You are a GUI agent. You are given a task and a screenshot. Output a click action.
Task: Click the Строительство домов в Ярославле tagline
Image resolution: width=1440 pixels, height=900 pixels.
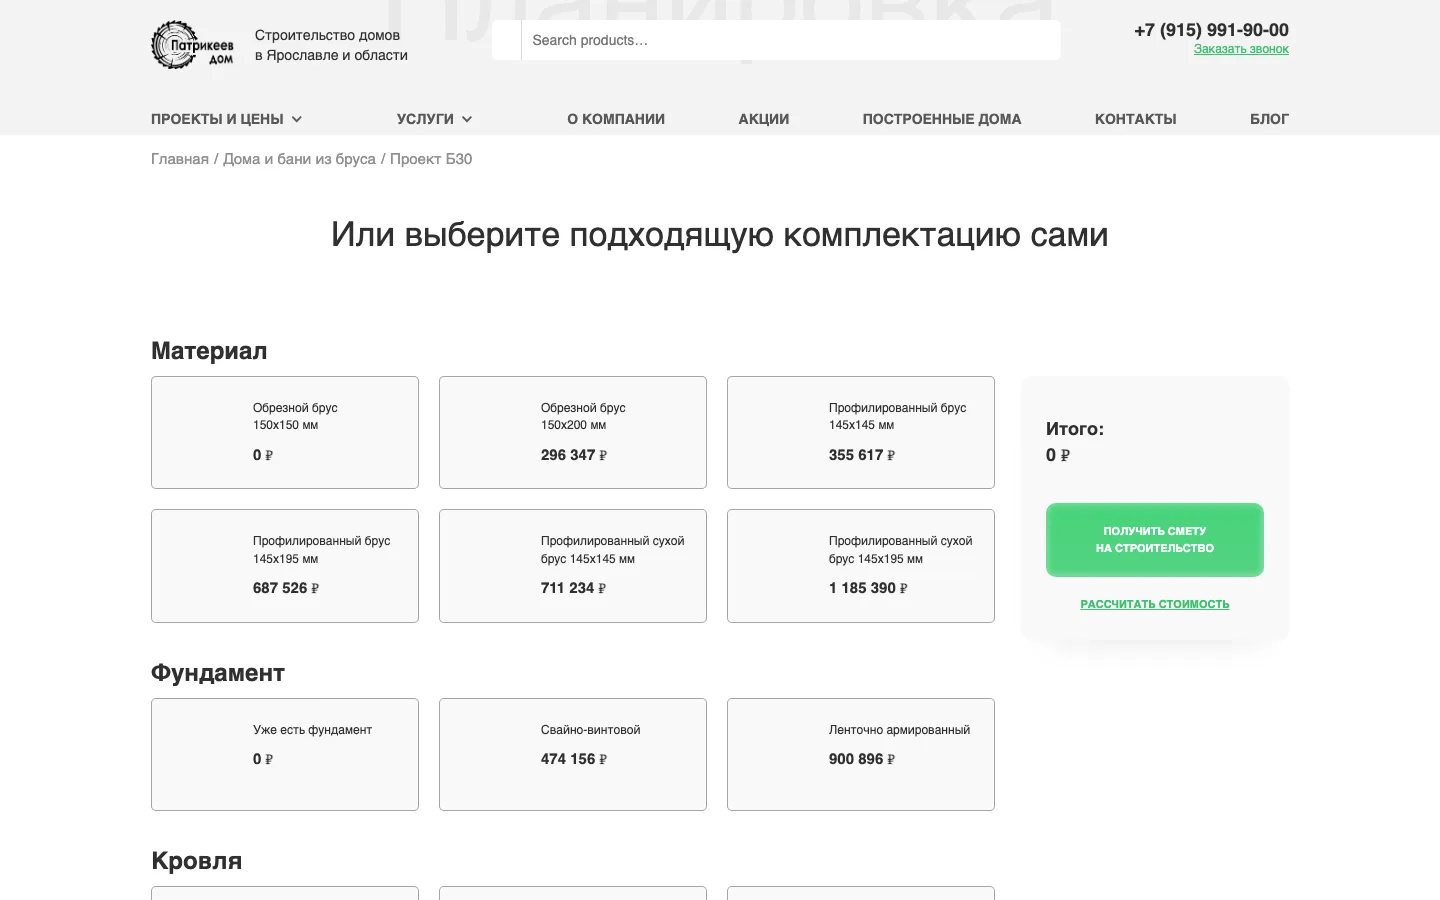331,45
